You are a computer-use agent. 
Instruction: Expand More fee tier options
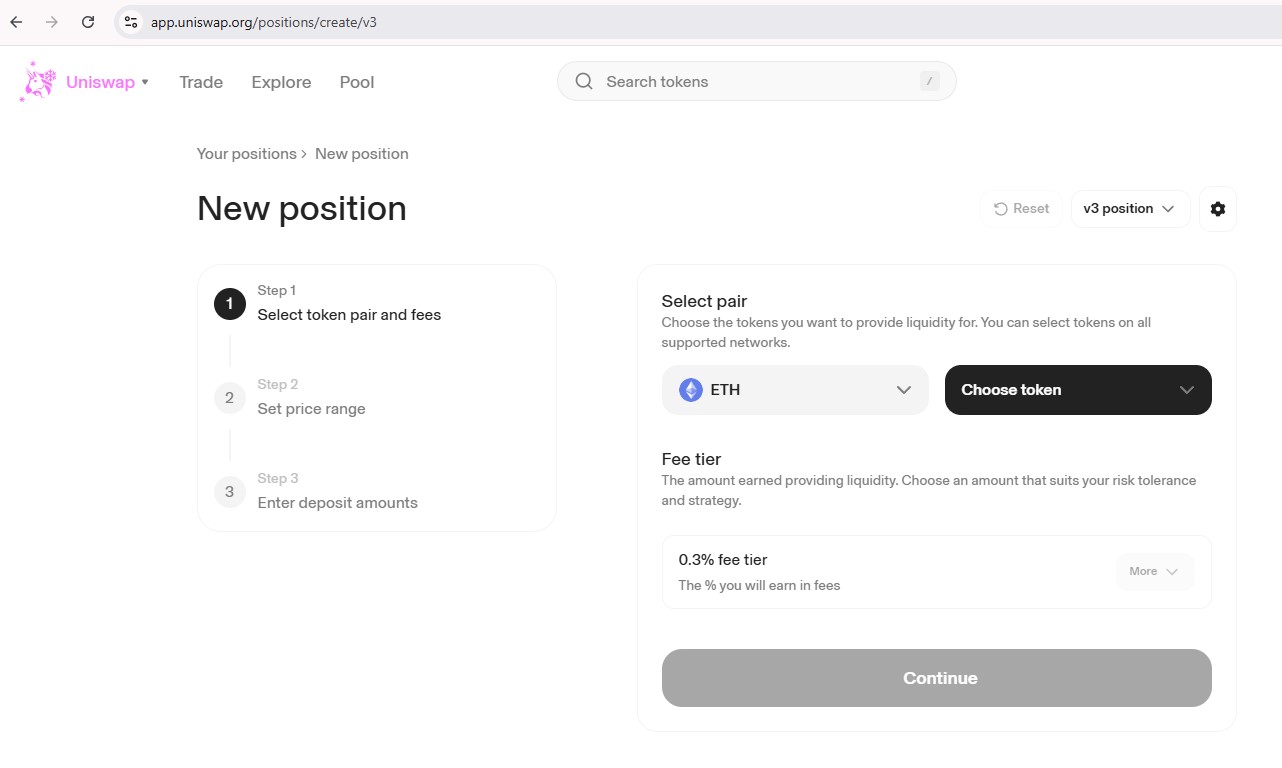(1154, 571)
